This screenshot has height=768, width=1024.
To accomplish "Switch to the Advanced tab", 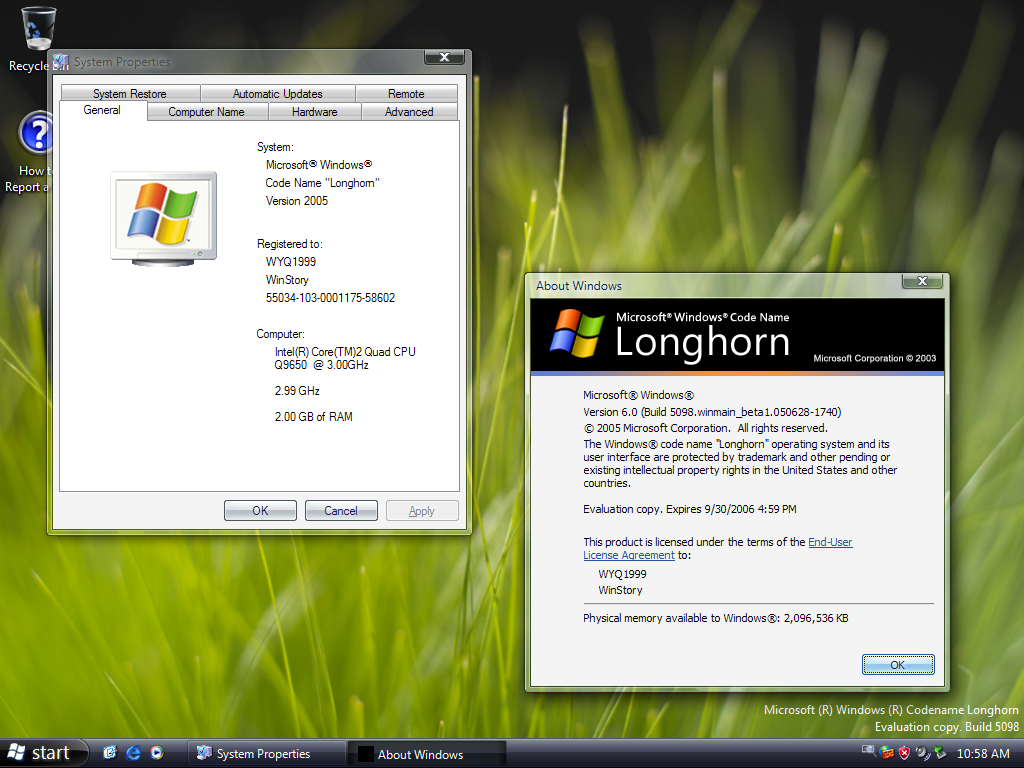I will pos(409,112).
